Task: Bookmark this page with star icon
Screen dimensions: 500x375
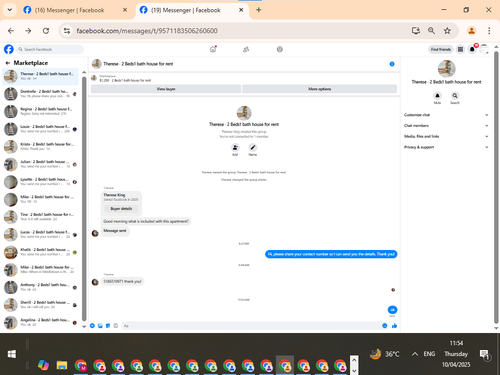Action: click(447, 31)
